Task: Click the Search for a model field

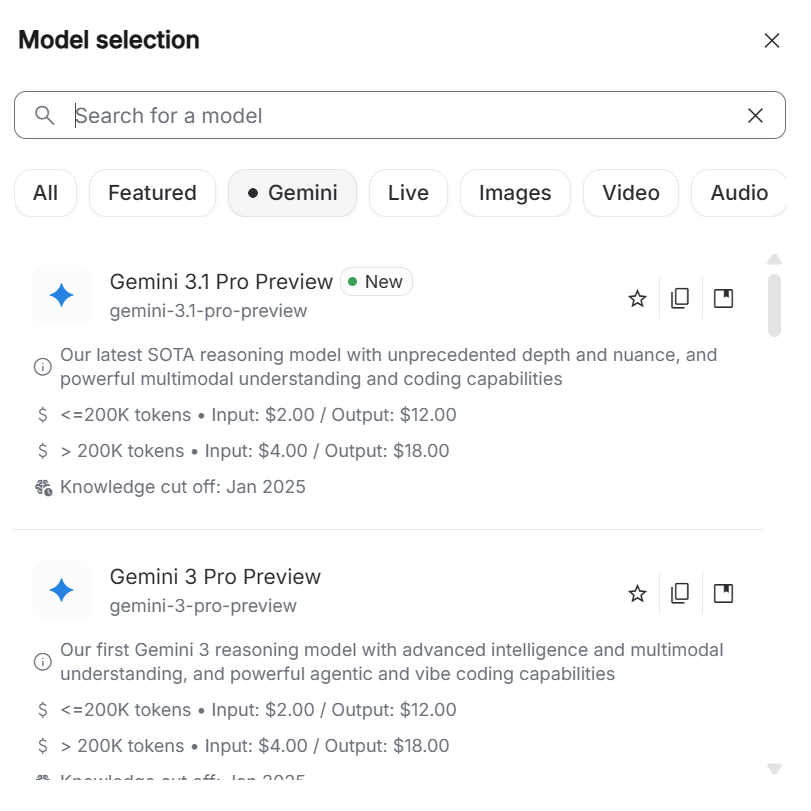Action: (400, 116)
